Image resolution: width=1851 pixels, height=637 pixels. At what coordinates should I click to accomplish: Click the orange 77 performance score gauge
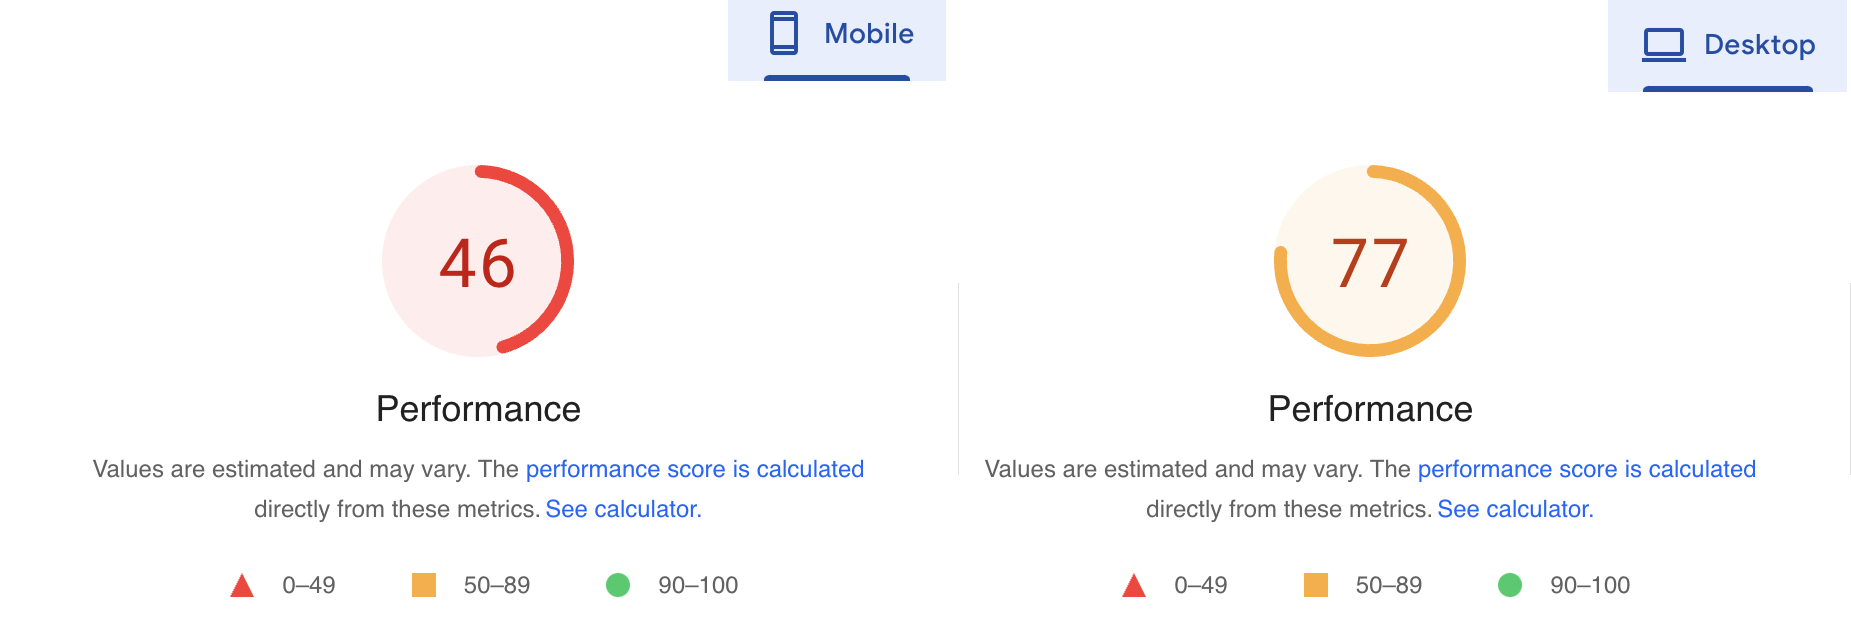[x=1370, y=261]
